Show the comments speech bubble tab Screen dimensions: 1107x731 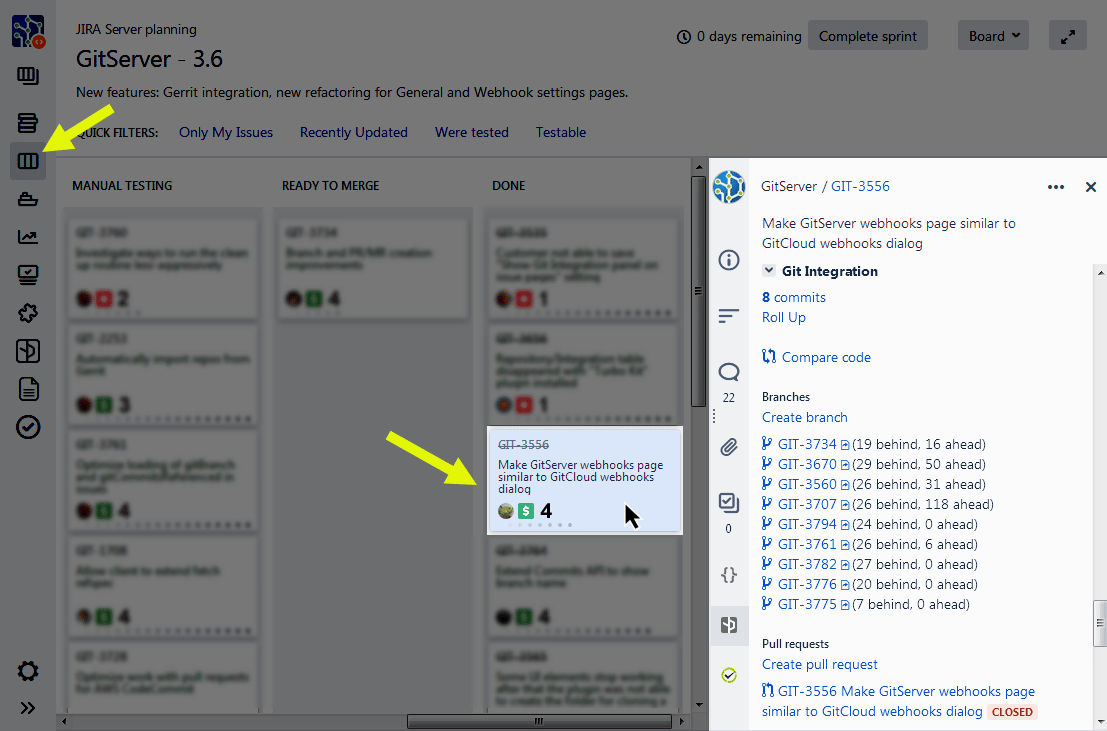pos(729,372)
